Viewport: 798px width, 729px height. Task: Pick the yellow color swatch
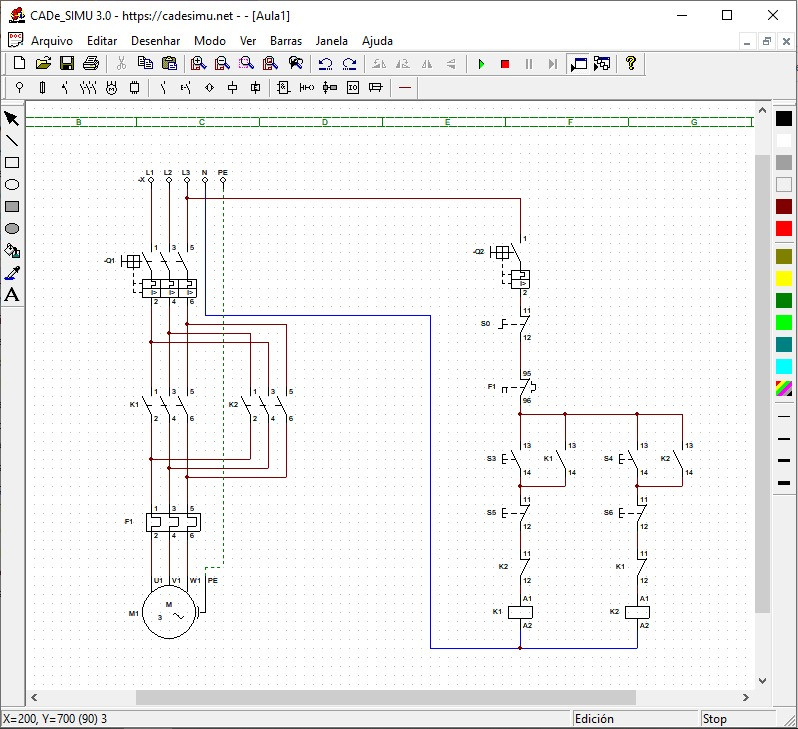pos(784,278)
